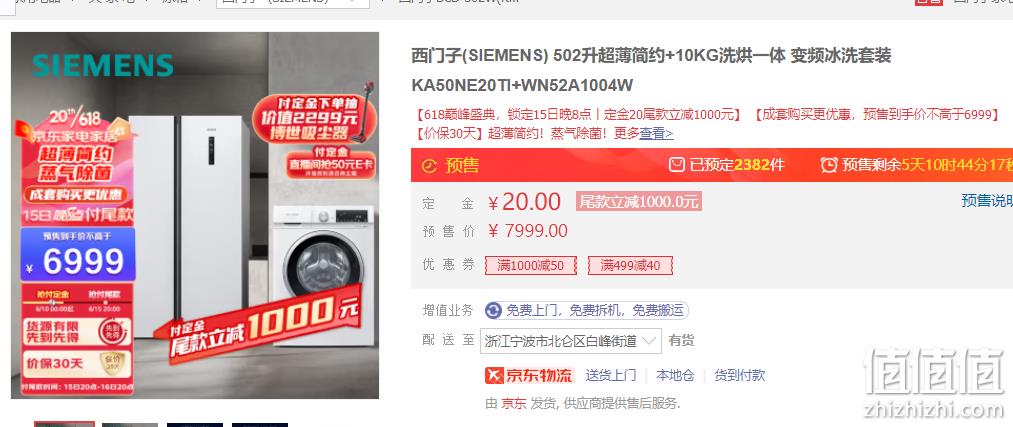Viewport: 1013px width, 427px height.
Task: Click the 值值值 watermark logo
Action: point(934,373)
